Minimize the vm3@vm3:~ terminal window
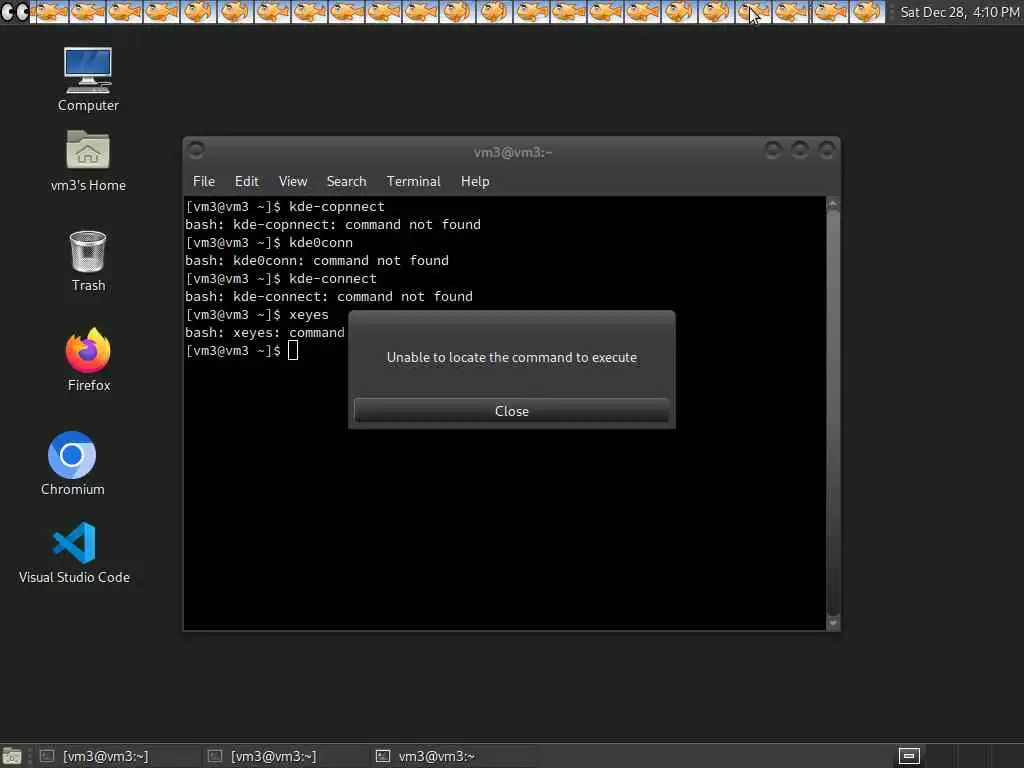 click(x=773, y=151)
